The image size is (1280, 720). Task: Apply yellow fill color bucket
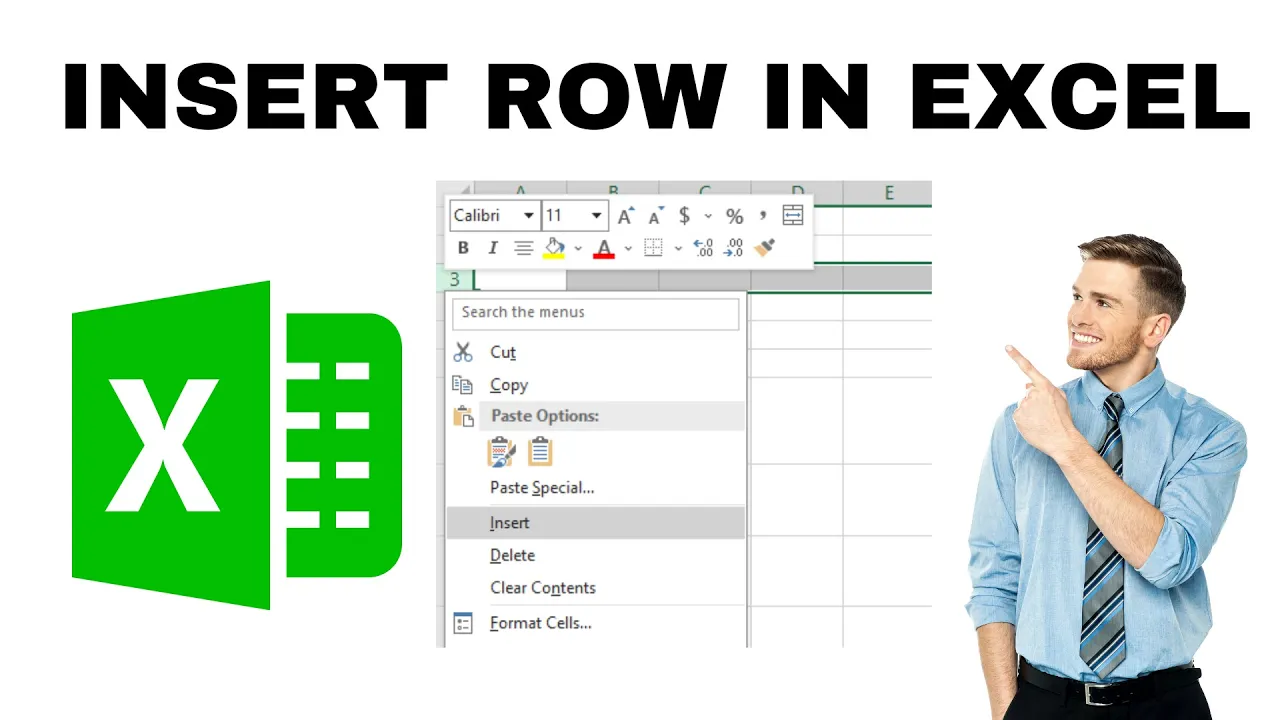click(x=554, y=248)
